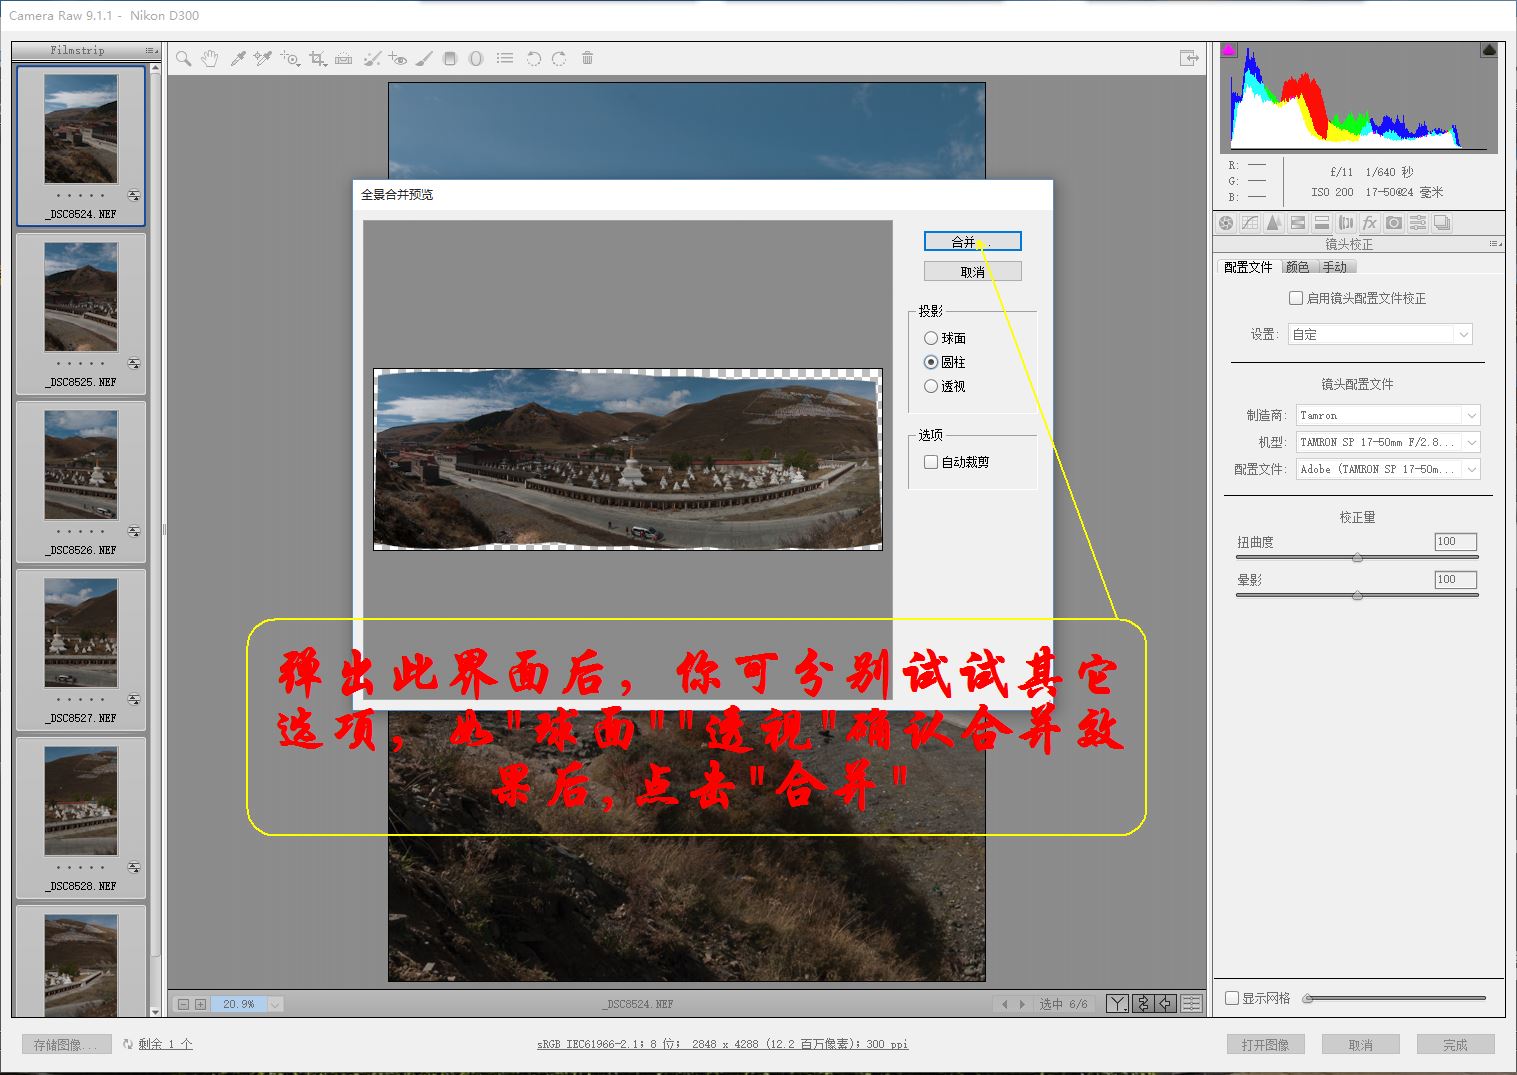The height and width of the screenshot is (1075, 1517).
Task: Open the Presets panel icon
Action: (x=1418, y=223)
